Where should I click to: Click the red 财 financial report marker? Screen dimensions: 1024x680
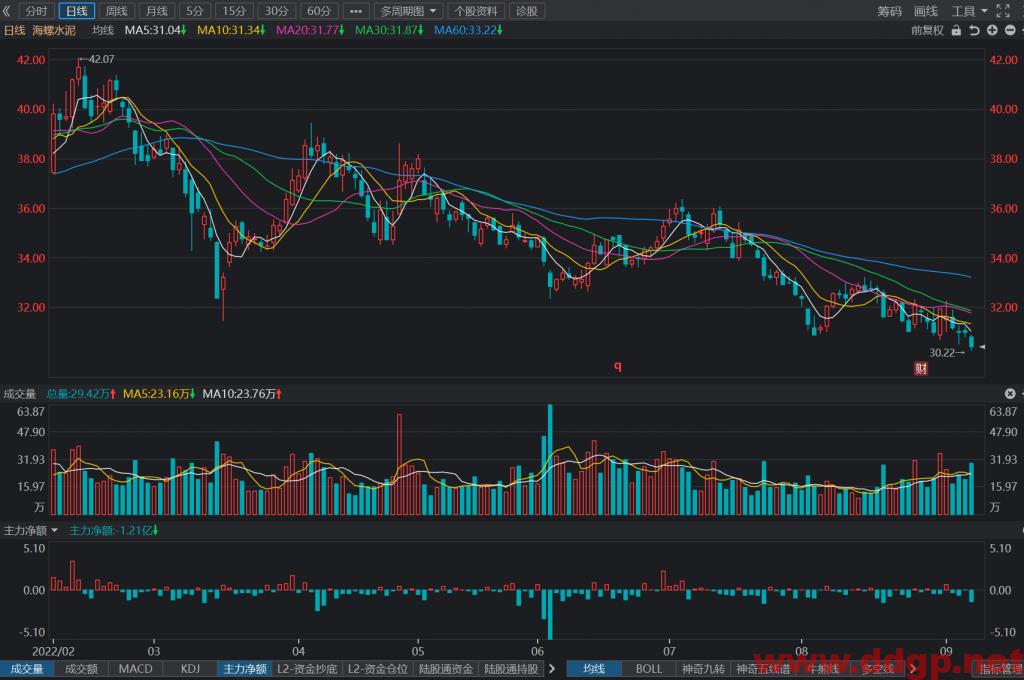pos(921,368)
